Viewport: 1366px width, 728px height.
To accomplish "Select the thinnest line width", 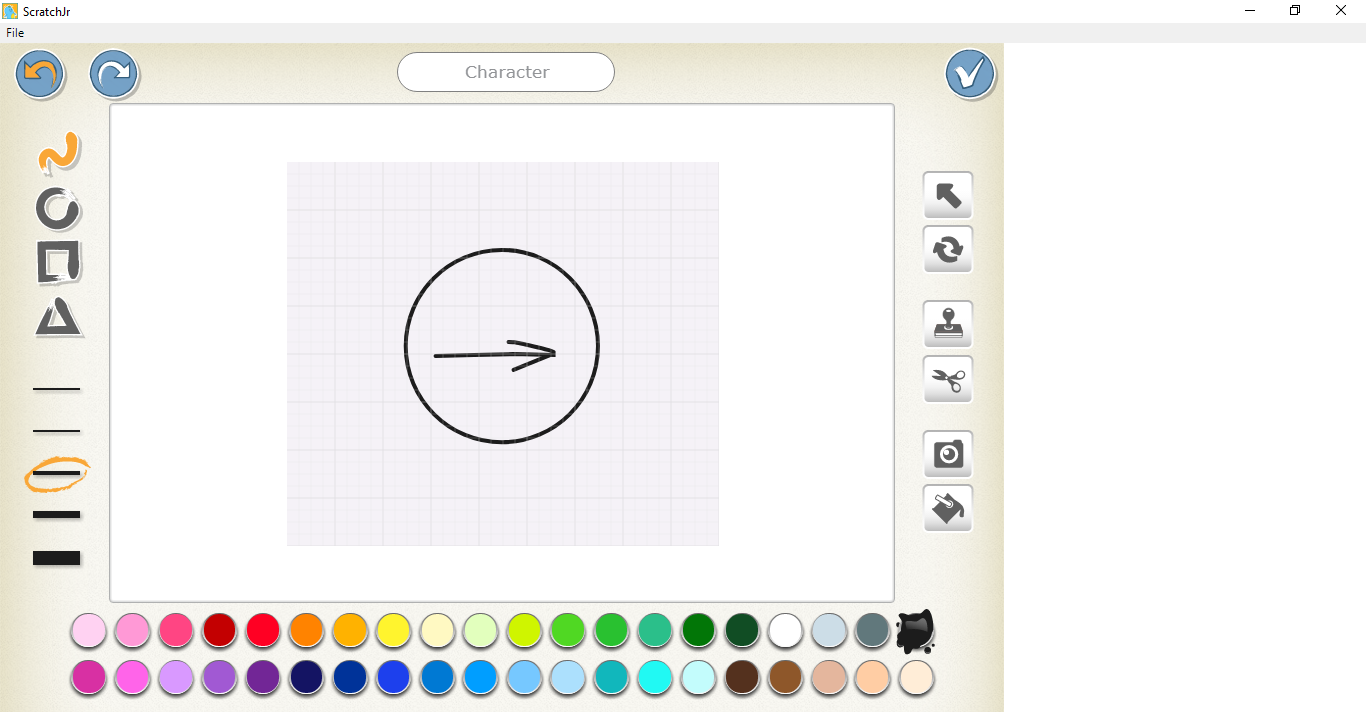I will [x=57, y=388].
